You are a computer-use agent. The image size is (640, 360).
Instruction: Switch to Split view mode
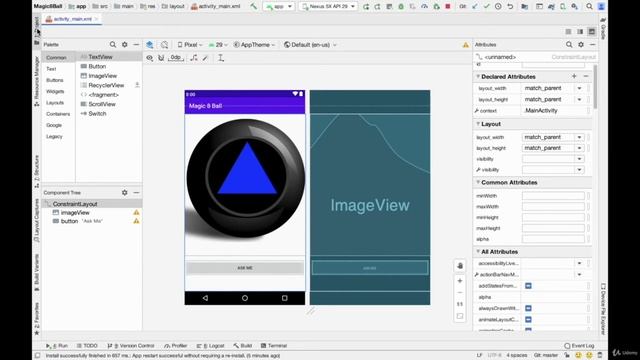(x=580, y=31)
